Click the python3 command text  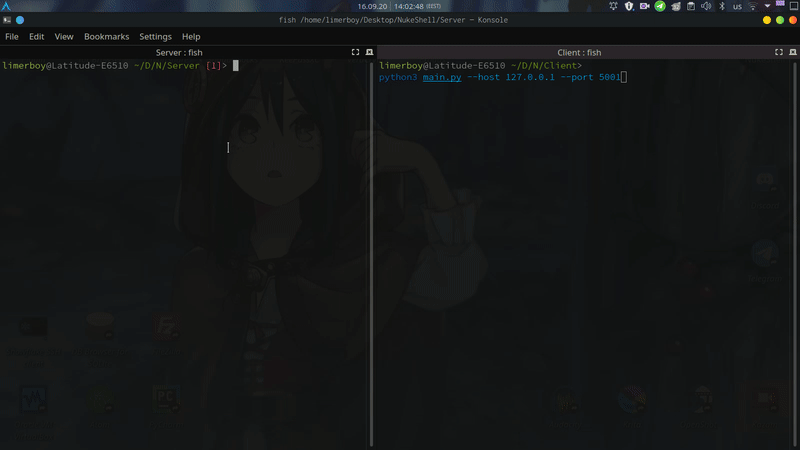coord(398,77)
